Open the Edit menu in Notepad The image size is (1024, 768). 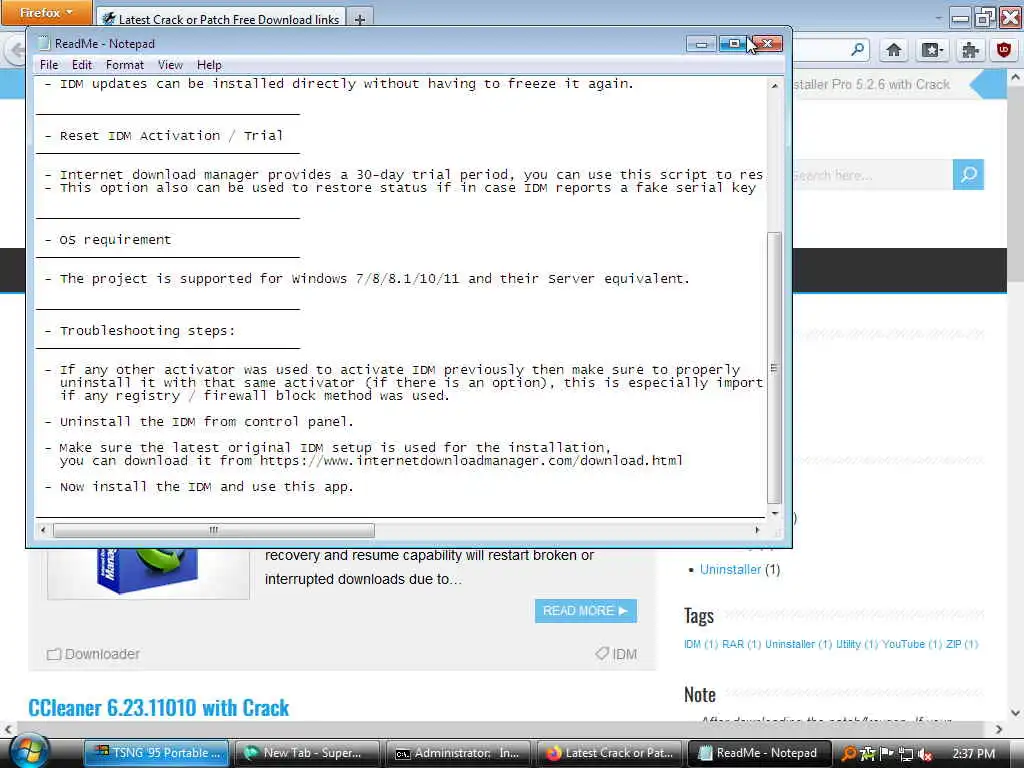pyautogui.click(x=82, y=65)
